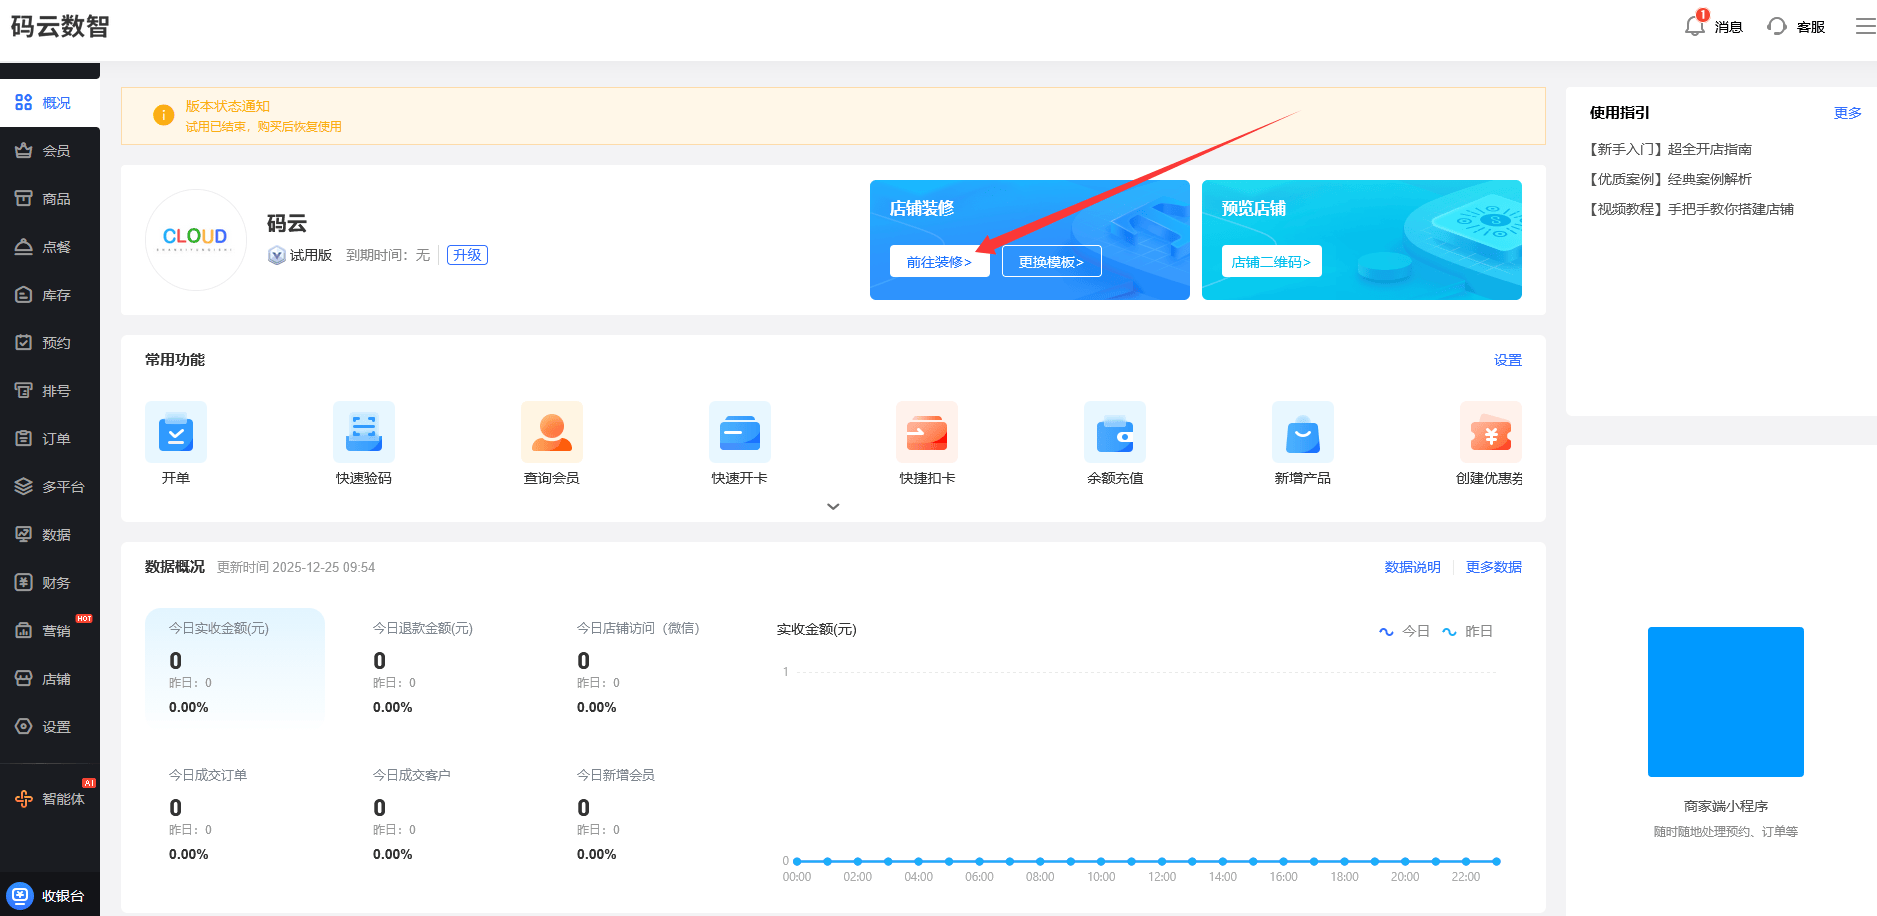Viewport: 1877px width, 916px height.
Task: Click the 商家端小程序 QR code image
Action: pos(1725,702)
